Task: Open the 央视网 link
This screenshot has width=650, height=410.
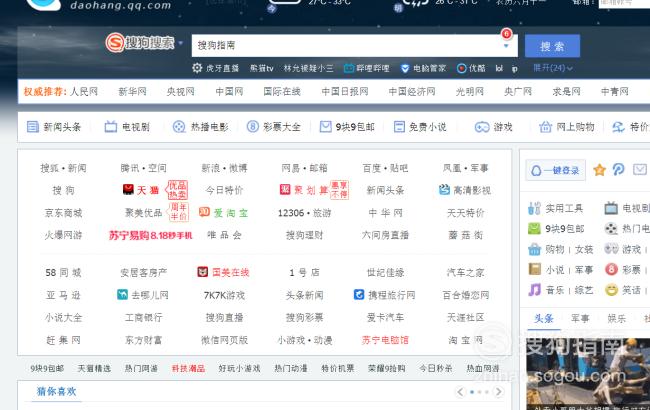Action: [180, 92]
